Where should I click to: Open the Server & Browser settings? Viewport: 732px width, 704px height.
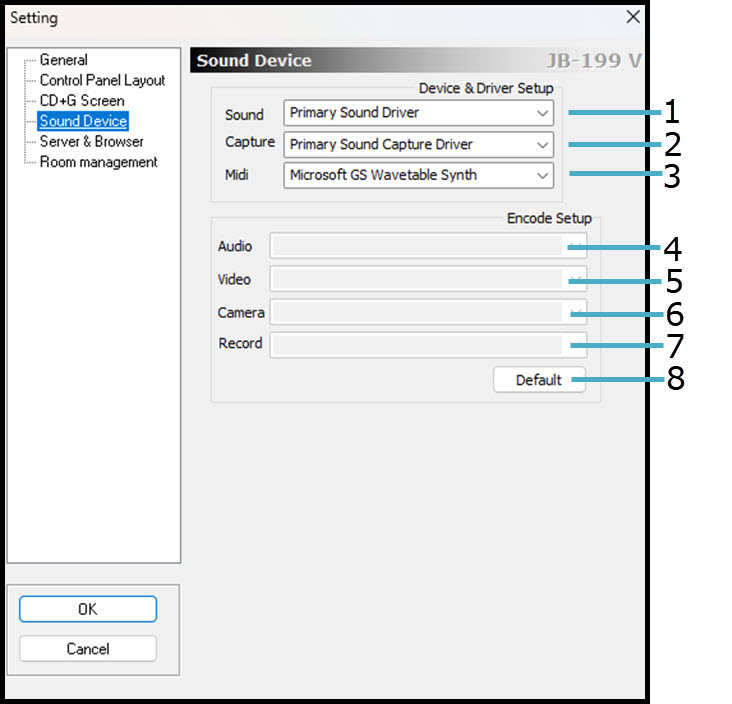pyautogui.click(x=91, y=142)
